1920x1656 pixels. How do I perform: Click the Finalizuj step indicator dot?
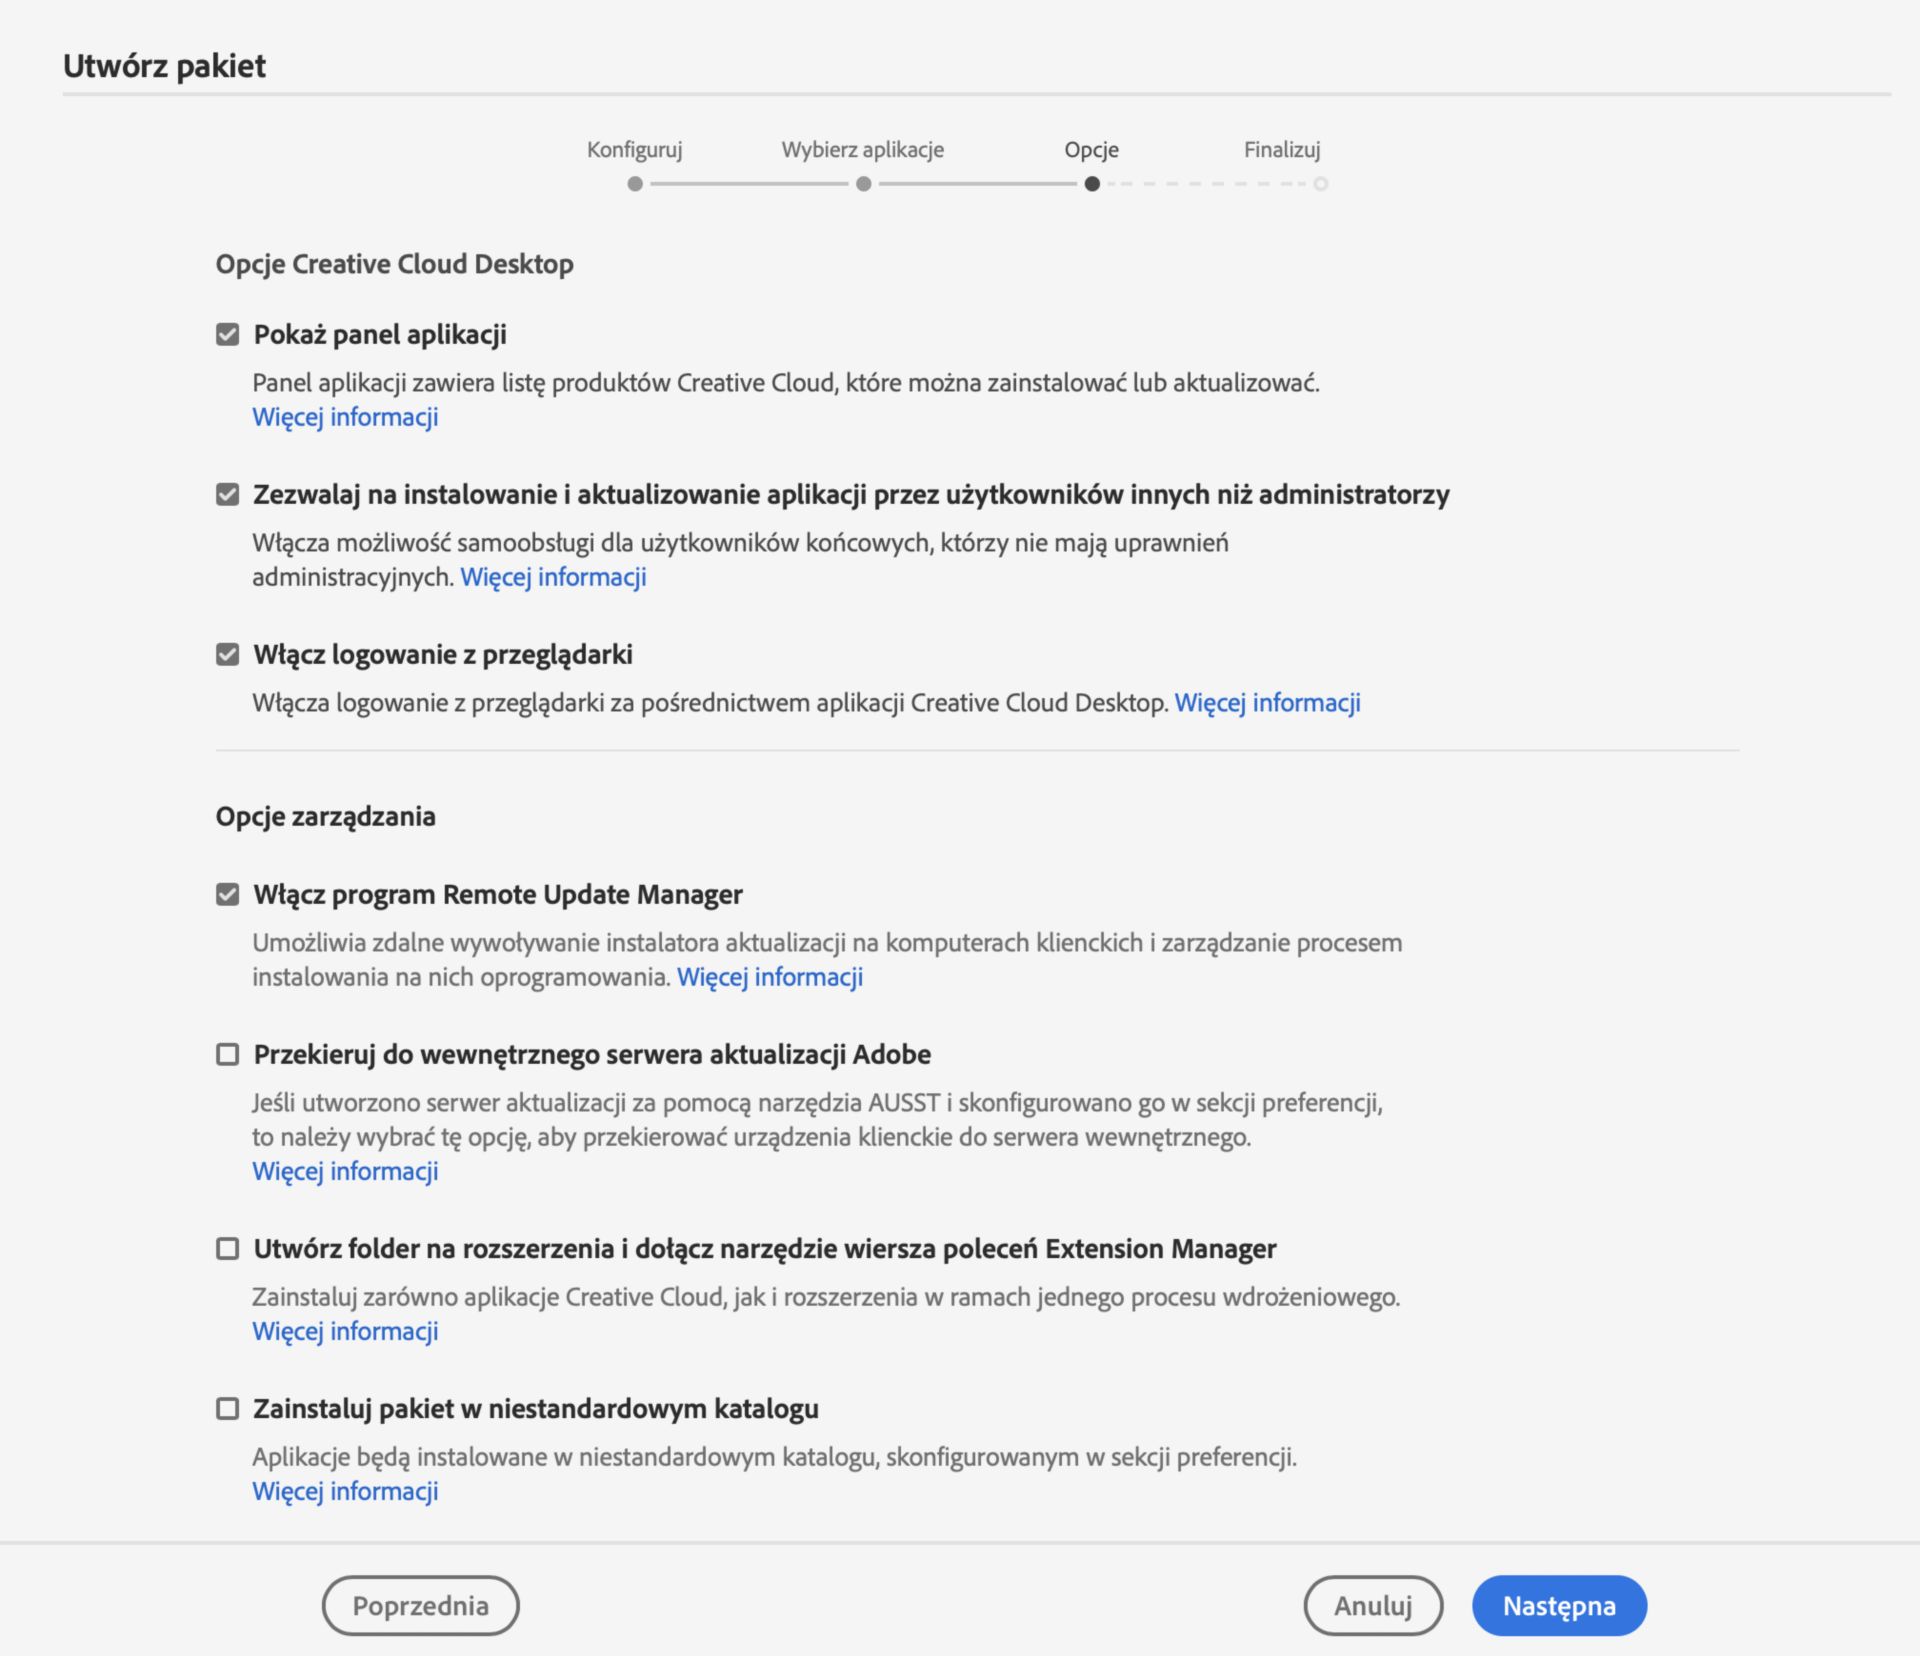[x=1321, y=184]
